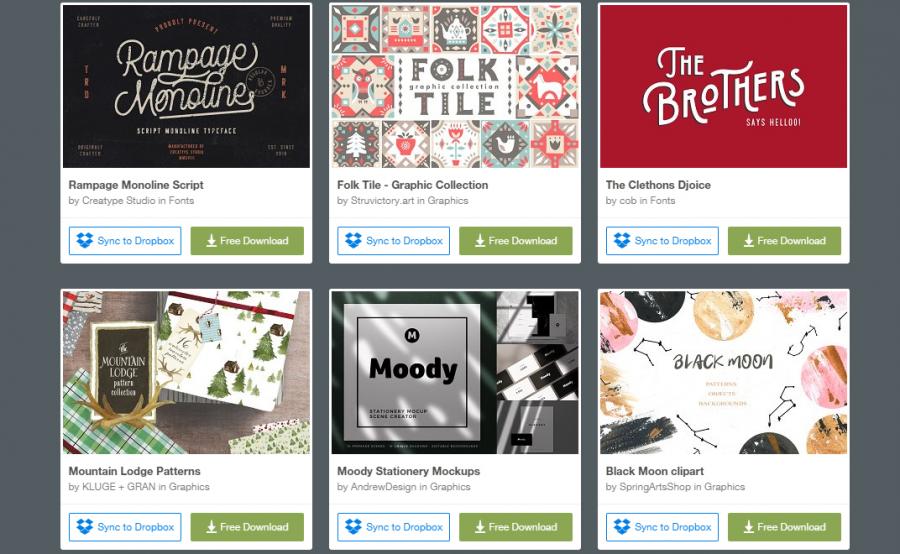This screenshot has width=900, height=554.
Task: Open the Moody Stationery Mockups title link
Action: (x=408, y=471)
